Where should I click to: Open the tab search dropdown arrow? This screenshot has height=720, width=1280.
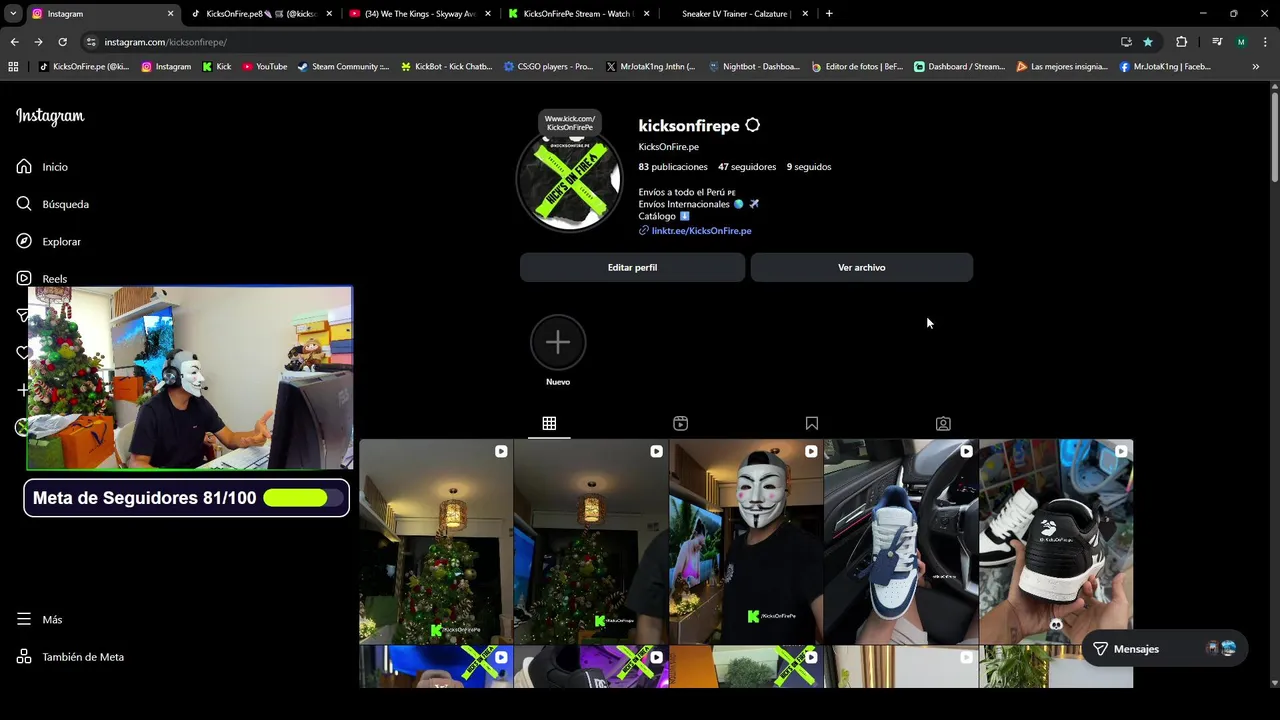(13, 14)
